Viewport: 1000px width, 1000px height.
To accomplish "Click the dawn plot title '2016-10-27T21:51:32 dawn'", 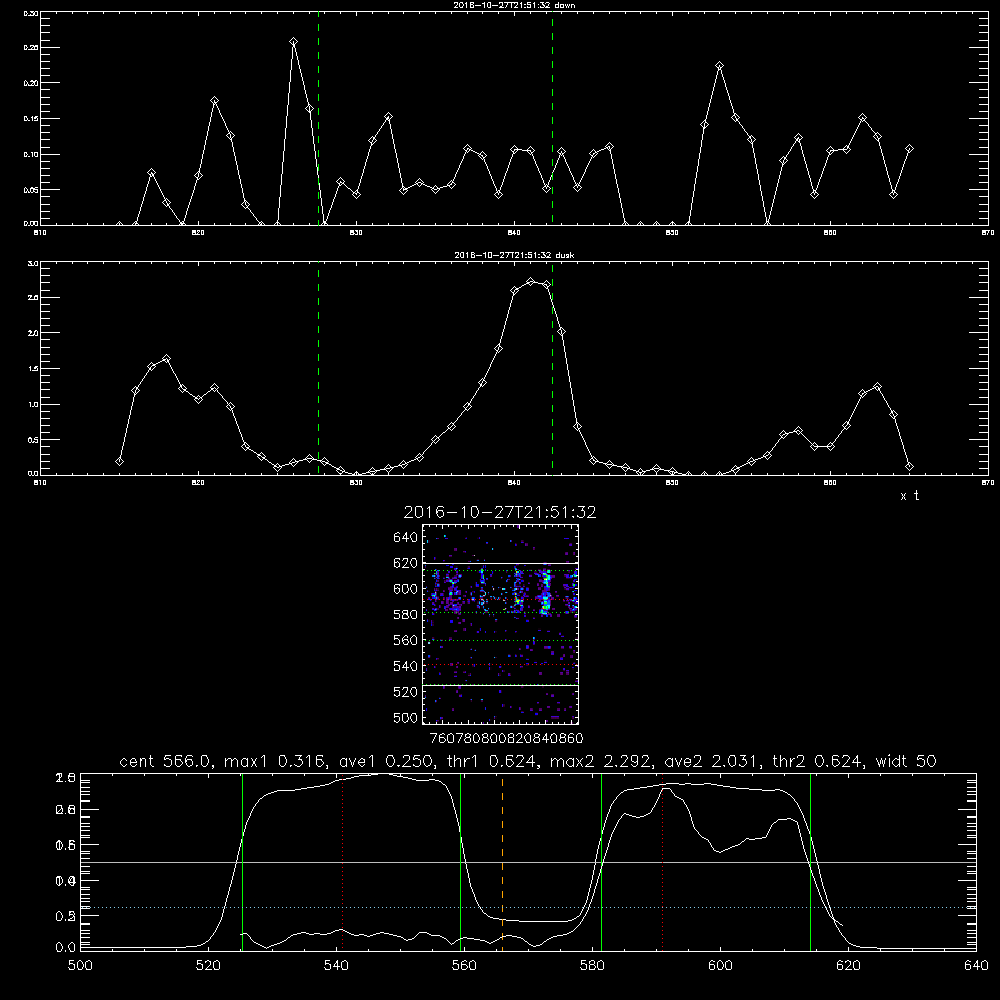I will click(514, 5).
